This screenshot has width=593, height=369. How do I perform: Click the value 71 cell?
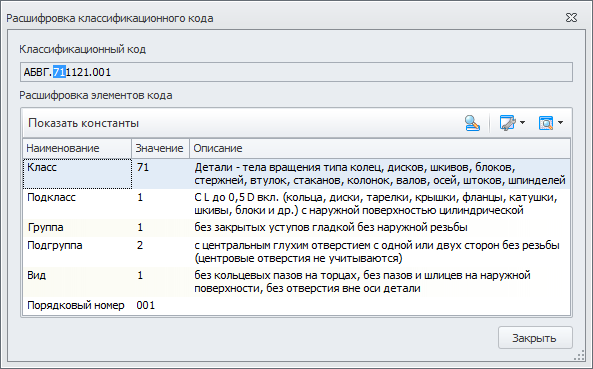(160, 174)
